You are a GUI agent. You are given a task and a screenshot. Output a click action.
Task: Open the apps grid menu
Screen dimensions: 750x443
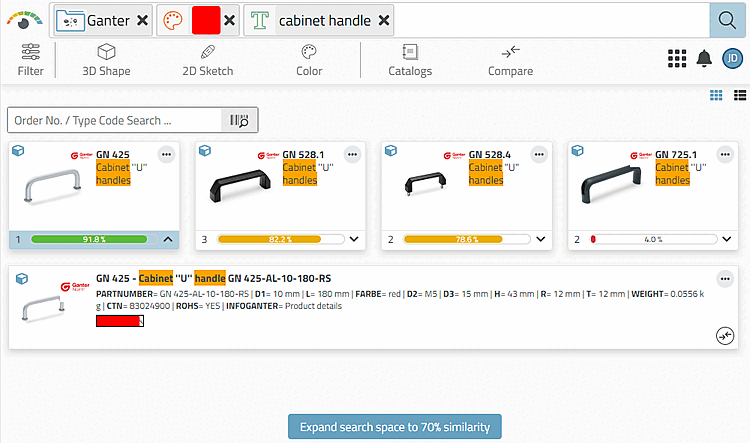[x=677, y=58]
